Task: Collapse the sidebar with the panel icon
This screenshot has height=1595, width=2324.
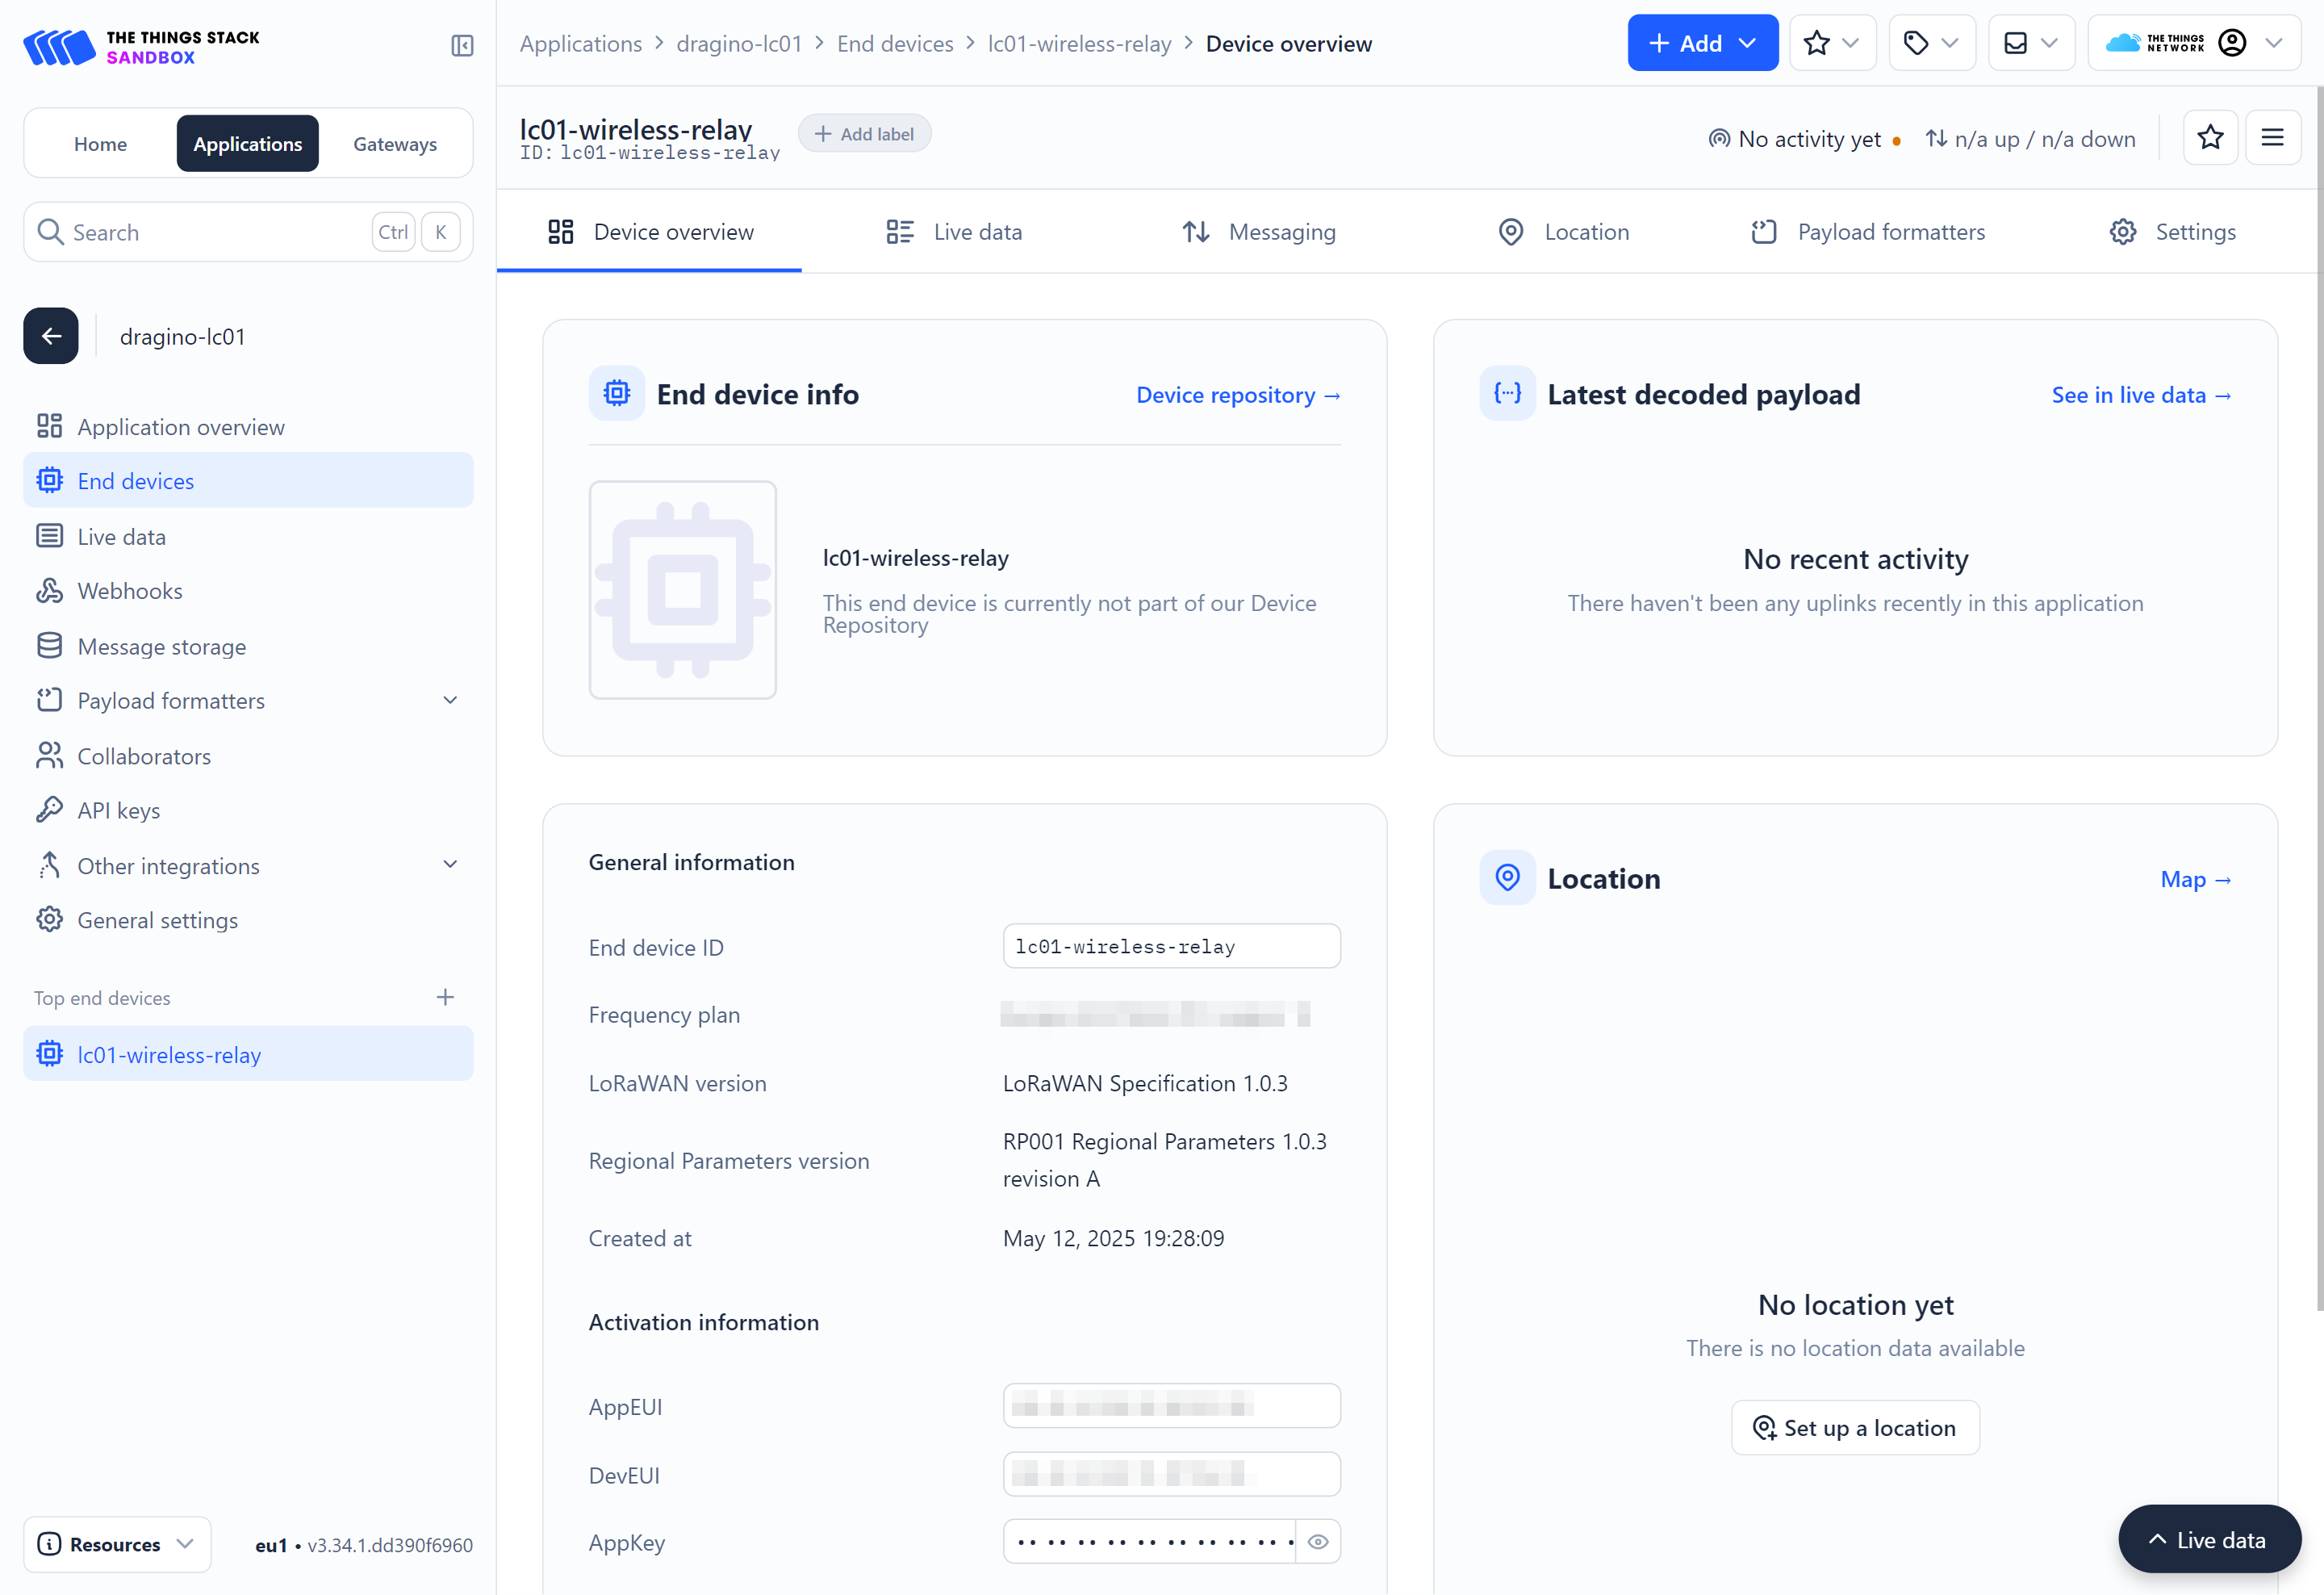Action: point(462,46)
